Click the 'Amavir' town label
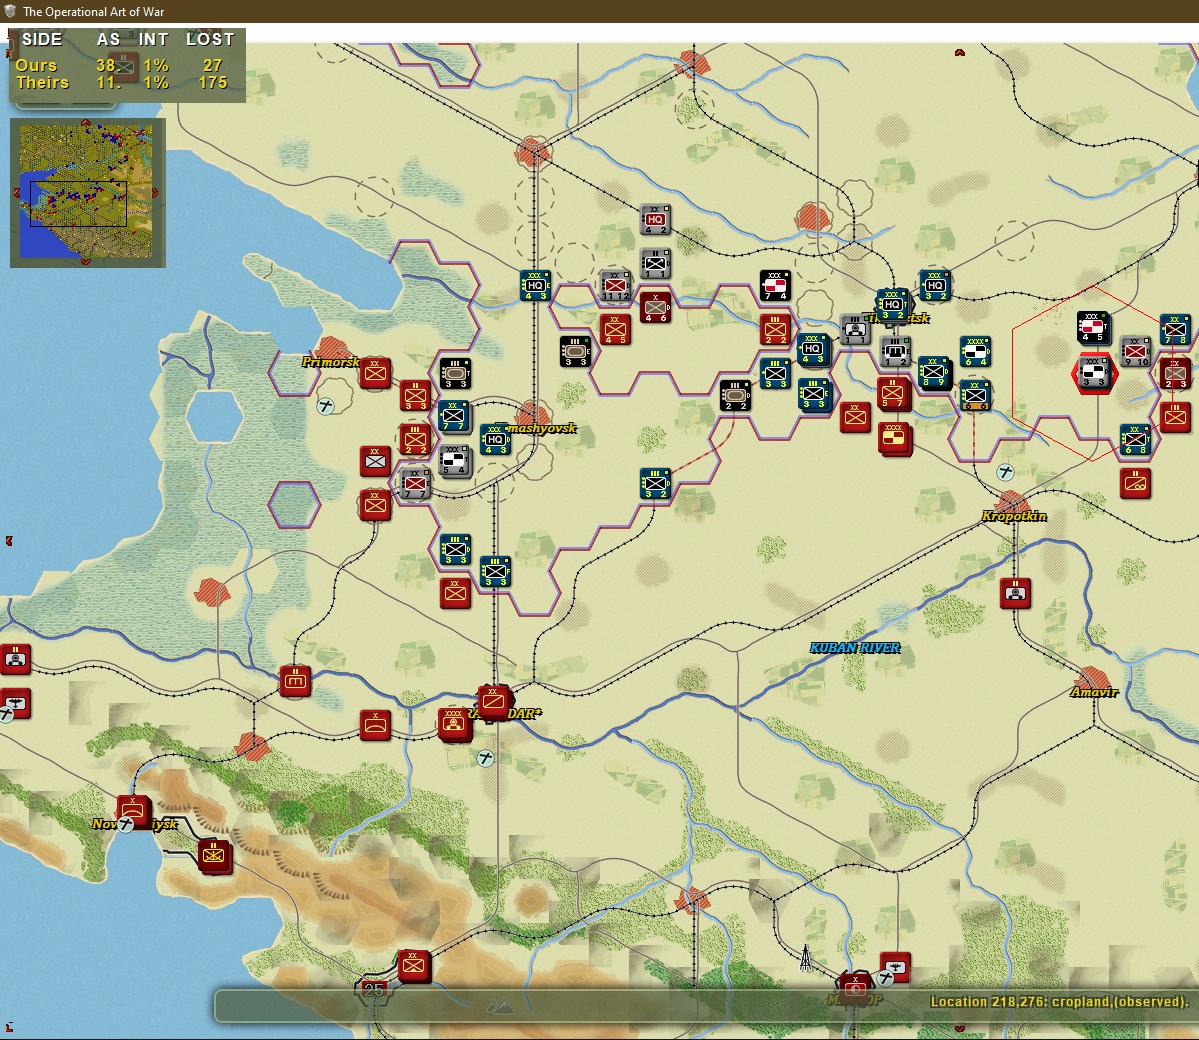This screenshot has width=1199, height=1040. pyautogui.click(x=1093, y=692)
